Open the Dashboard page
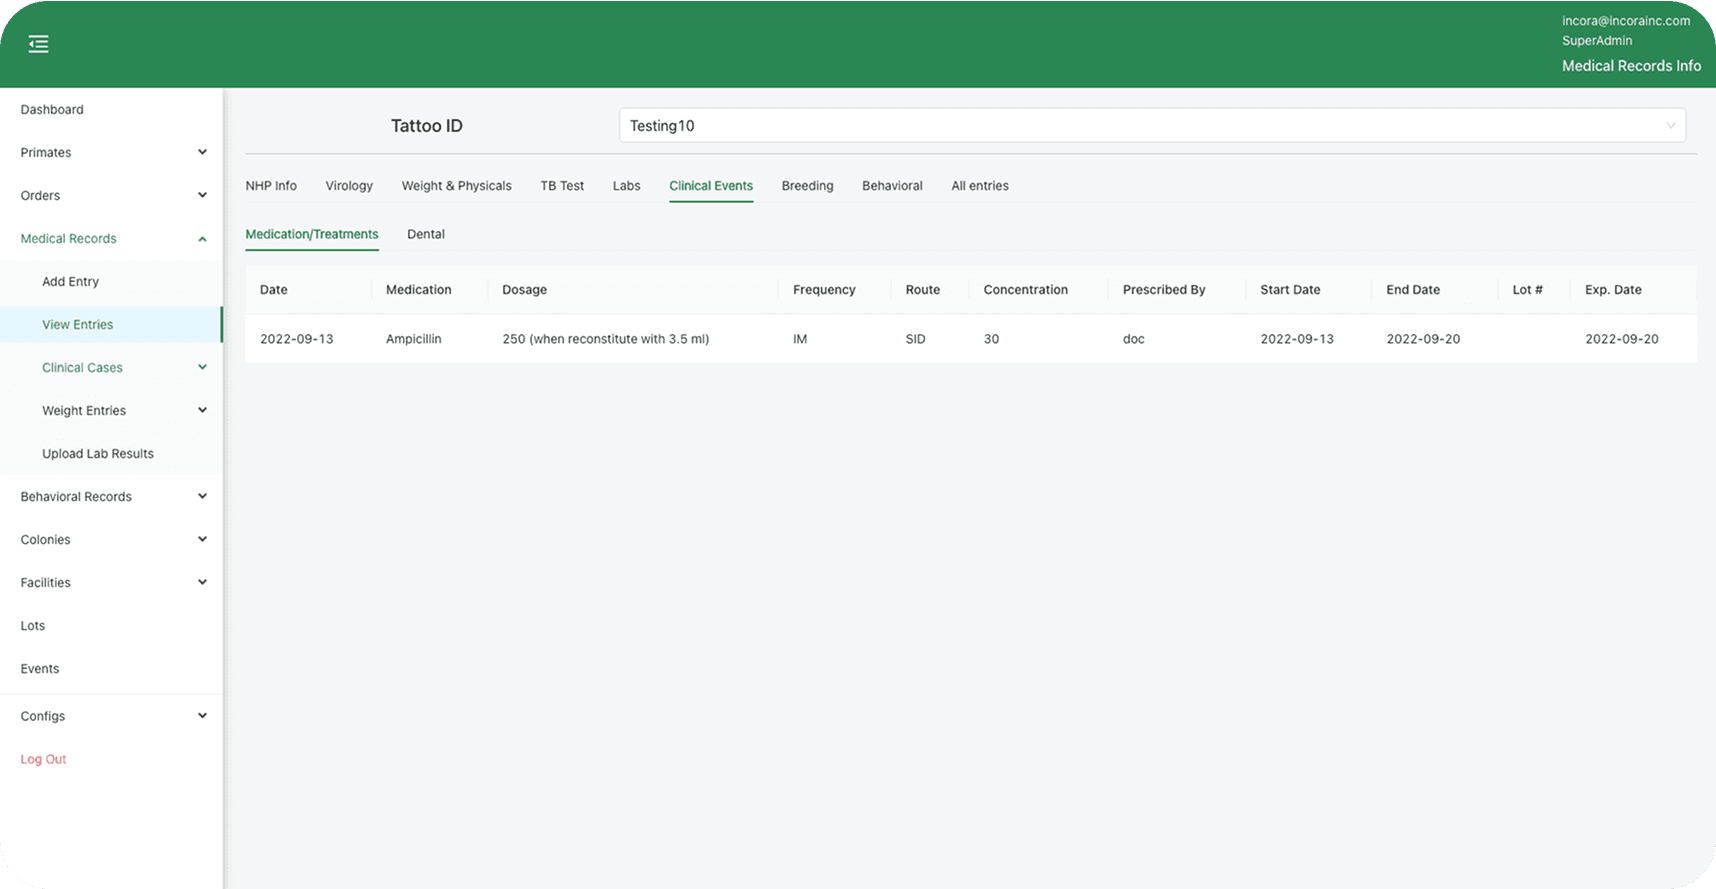 (x=52, y=110)
